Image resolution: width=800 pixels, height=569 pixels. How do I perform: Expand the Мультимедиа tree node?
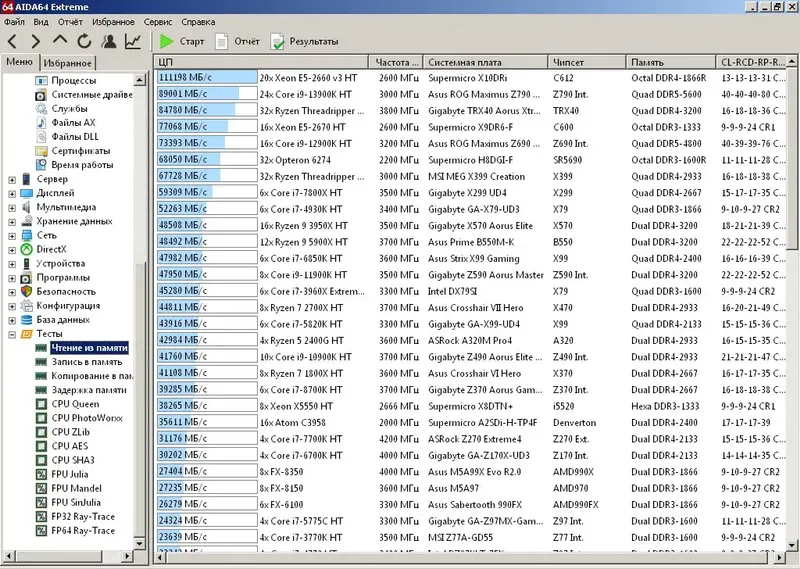pyautogui.click(x=12, y=208)
